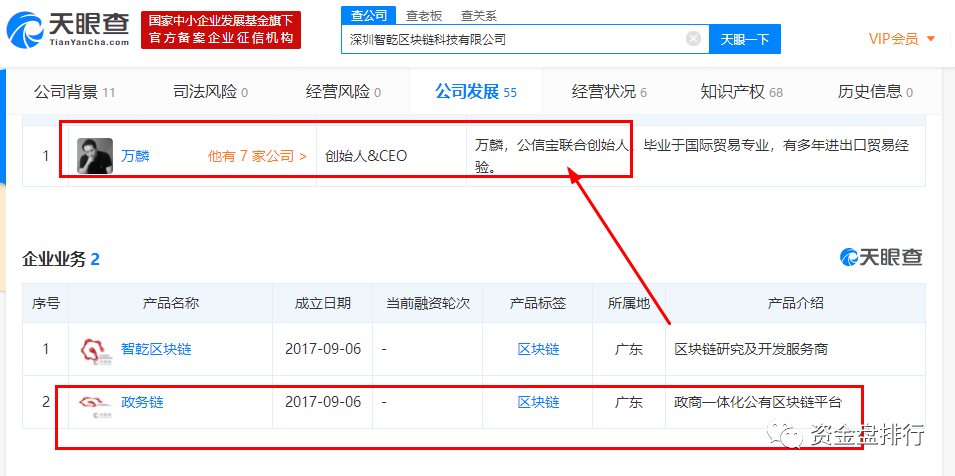Screen dimensions: 955x476
Task: Click the 天眼一下 search button
Action: [745, 40]
